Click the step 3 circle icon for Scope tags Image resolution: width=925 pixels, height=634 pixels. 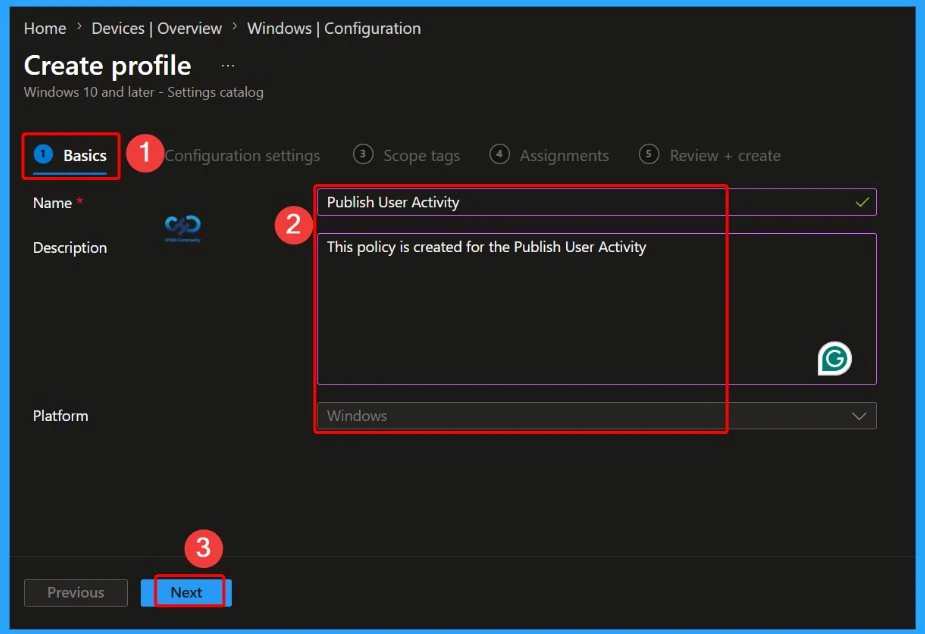pyautogui.click(x=363, y=155)
